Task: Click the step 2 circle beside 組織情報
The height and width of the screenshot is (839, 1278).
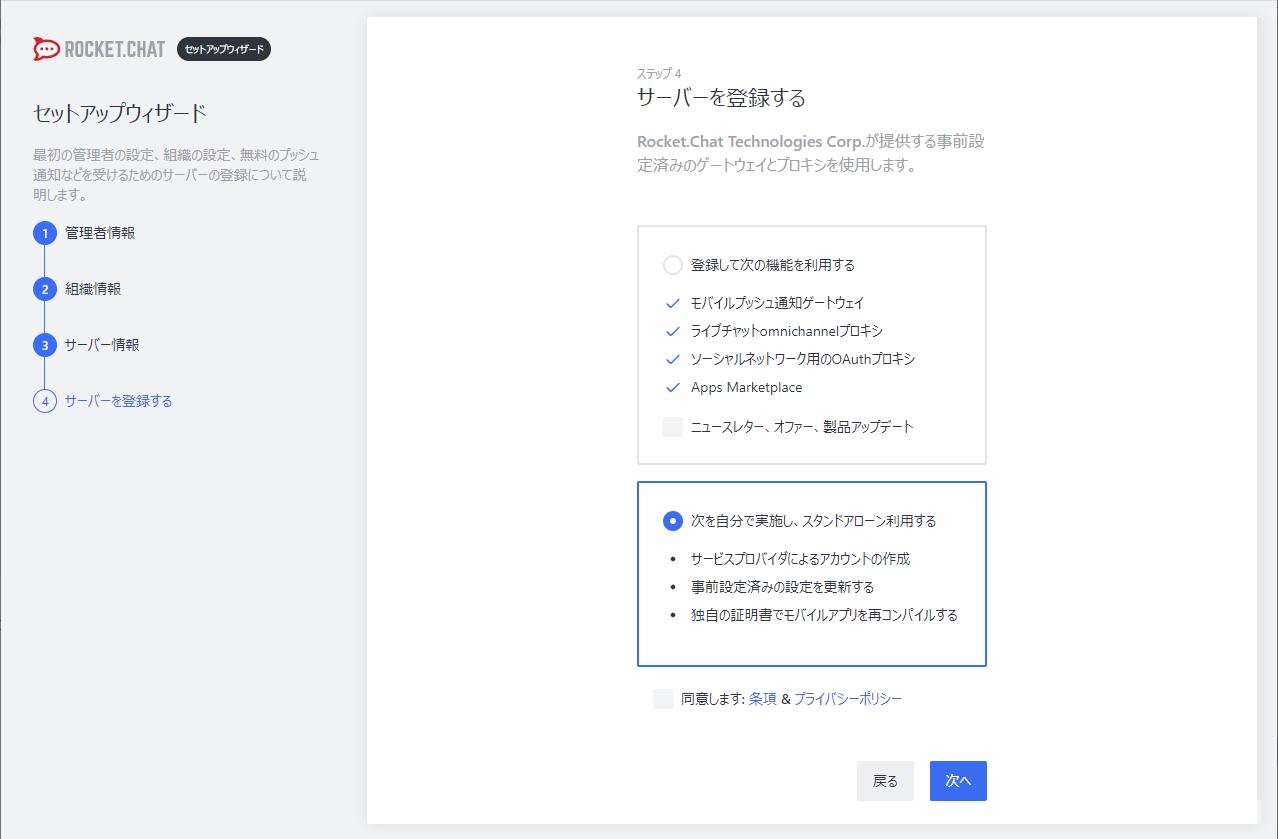Action: (x=44, y=289)
